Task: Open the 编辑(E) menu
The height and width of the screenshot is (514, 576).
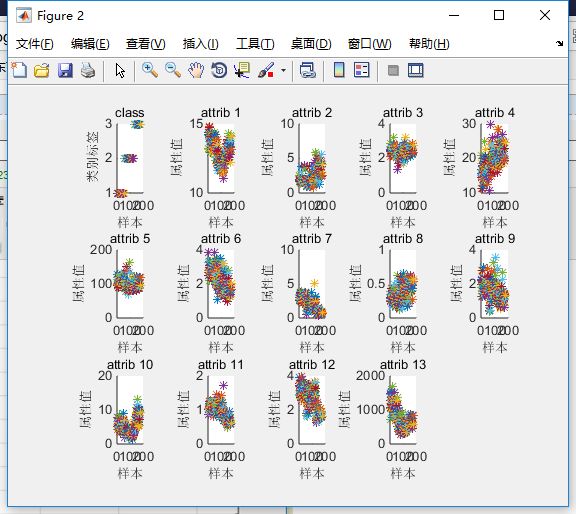Action: pos(90,44)
